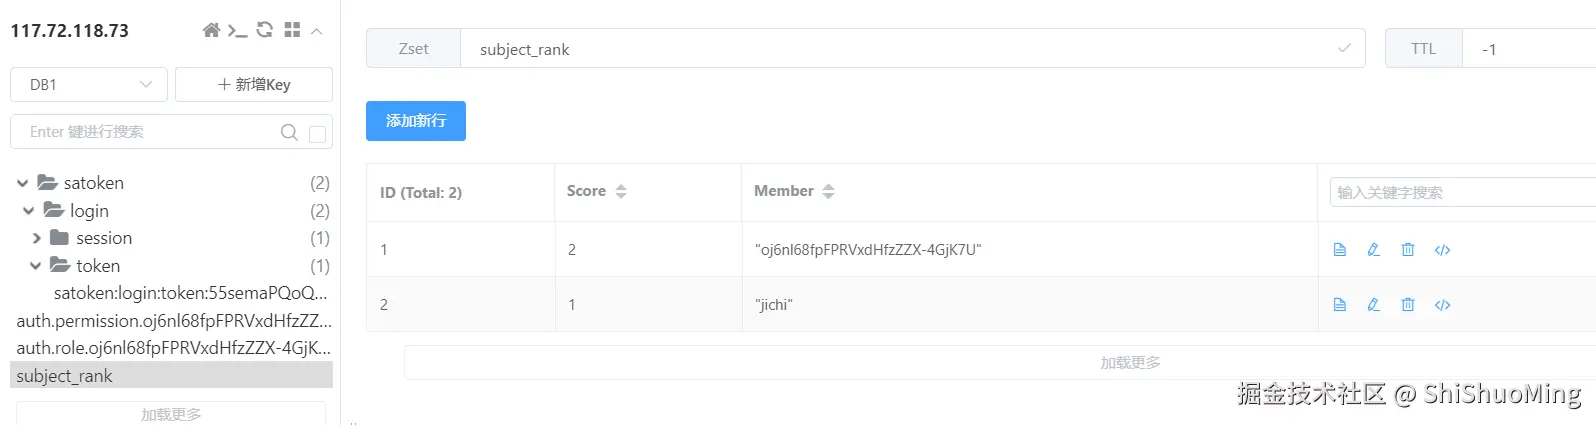Image resolution: width=1596 pixels, height=425 pixels.
Task: Select the auth.role key in the tree
Action: click(173, 348)
